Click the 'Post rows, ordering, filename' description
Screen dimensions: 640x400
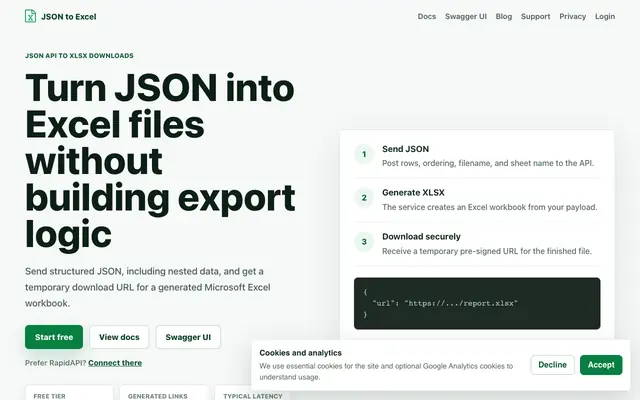488,163
